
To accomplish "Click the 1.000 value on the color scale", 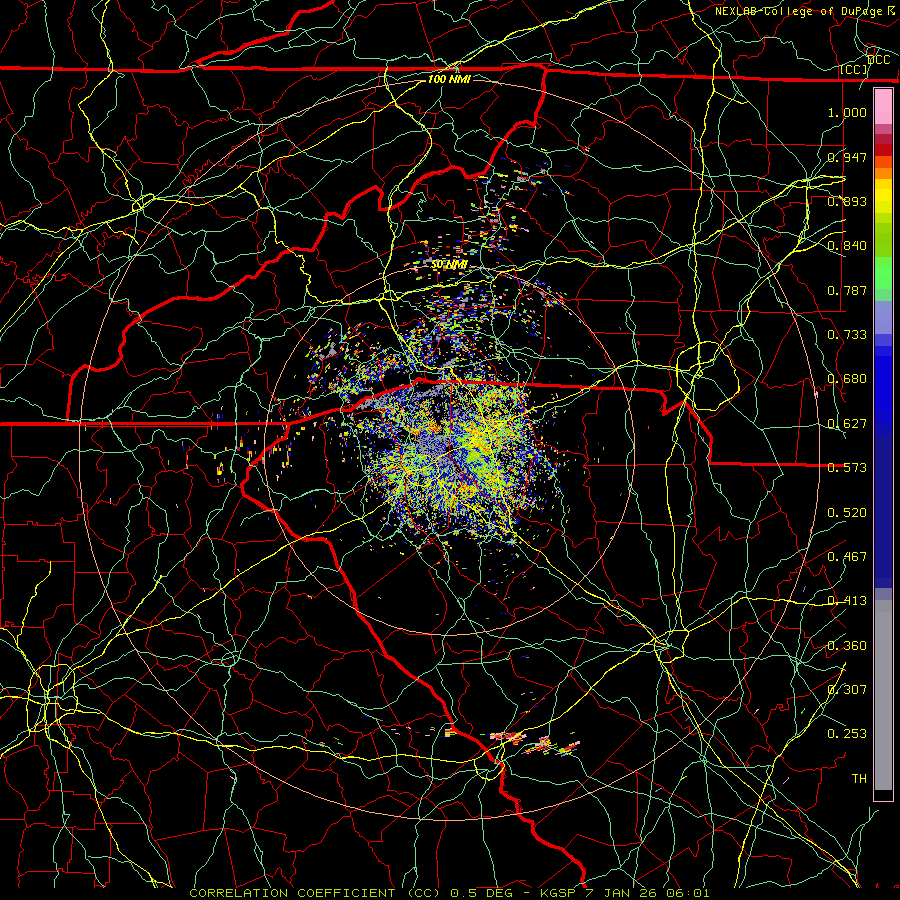I will pyautogui.click(x=847, y=112).
